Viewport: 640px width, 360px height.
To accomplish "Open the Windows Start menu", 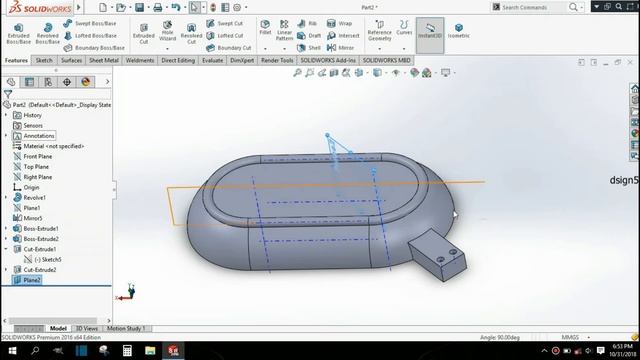I will (12, 351).
